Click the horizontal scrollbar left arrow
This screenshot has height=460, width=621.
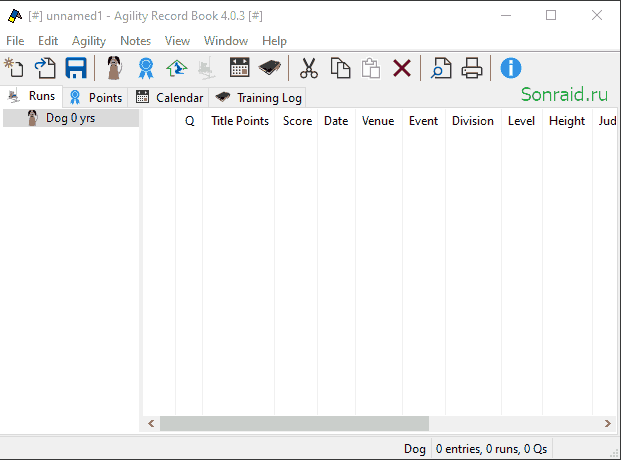click(151, 424)
